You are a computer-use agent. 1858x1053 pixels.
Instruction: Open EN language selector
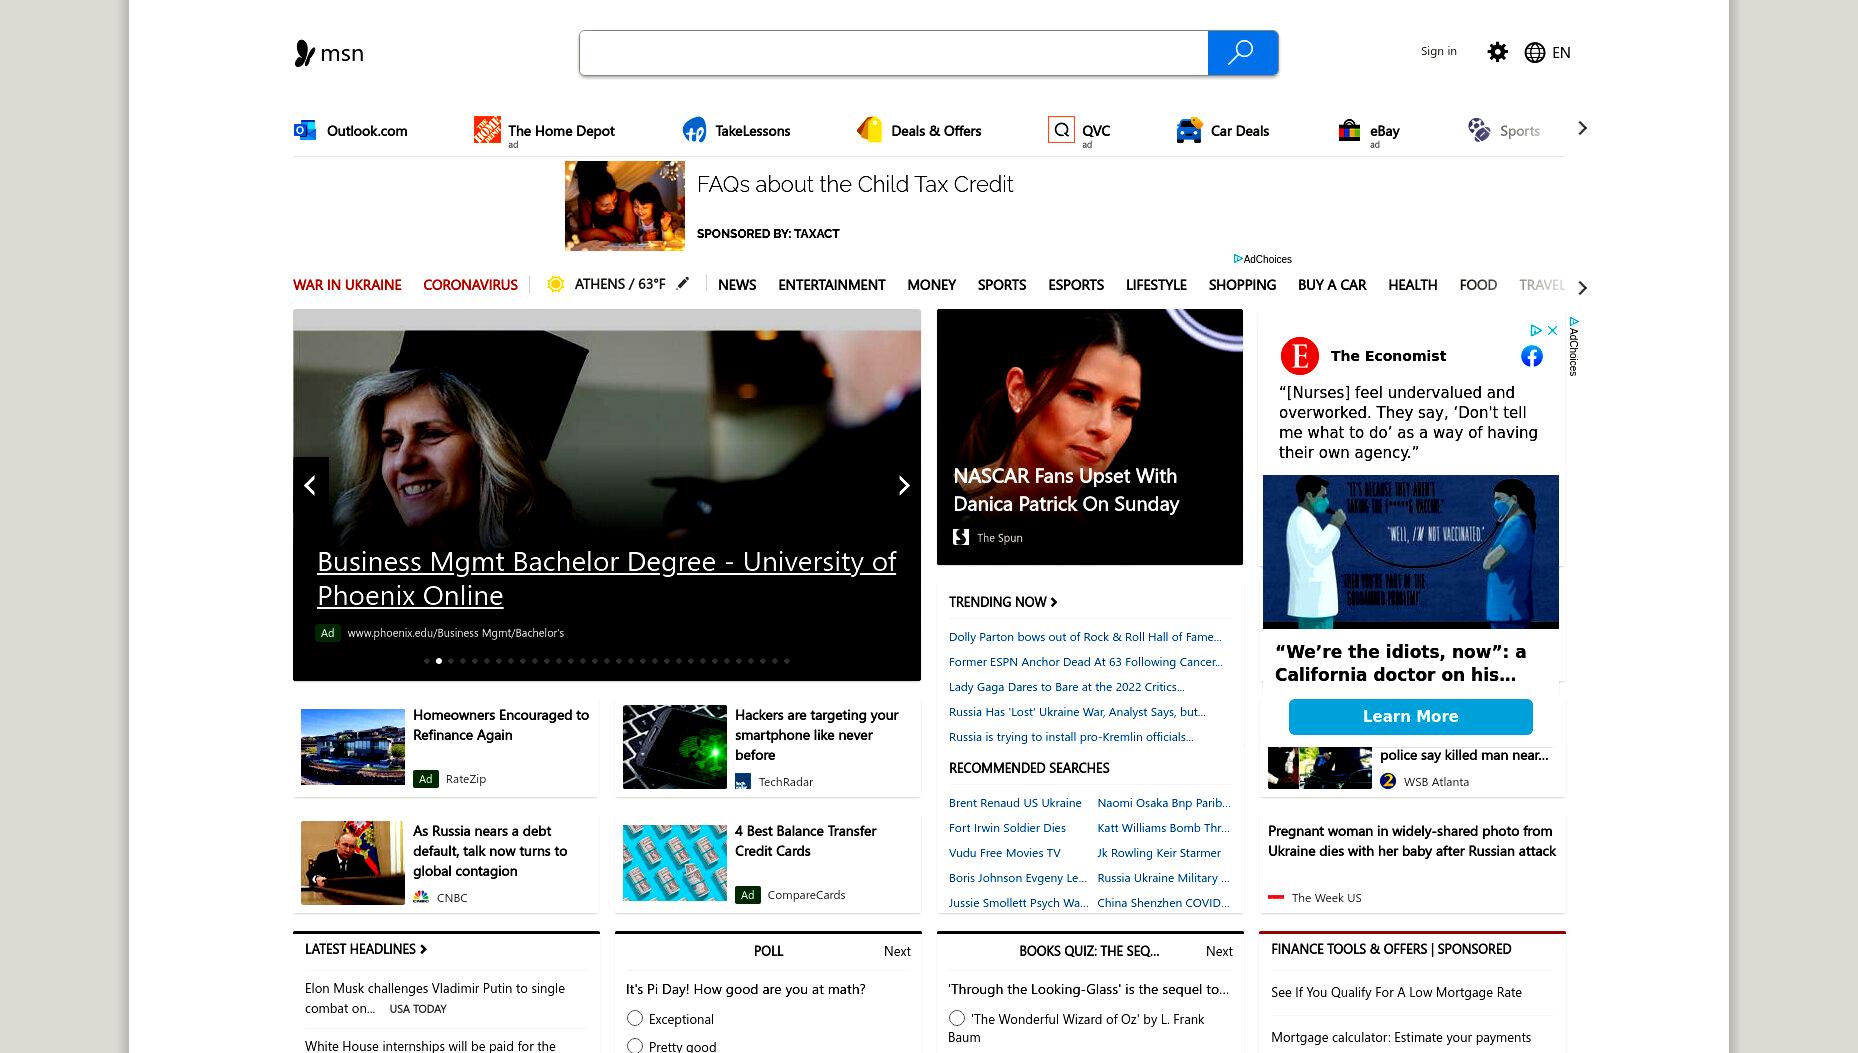1561,53
